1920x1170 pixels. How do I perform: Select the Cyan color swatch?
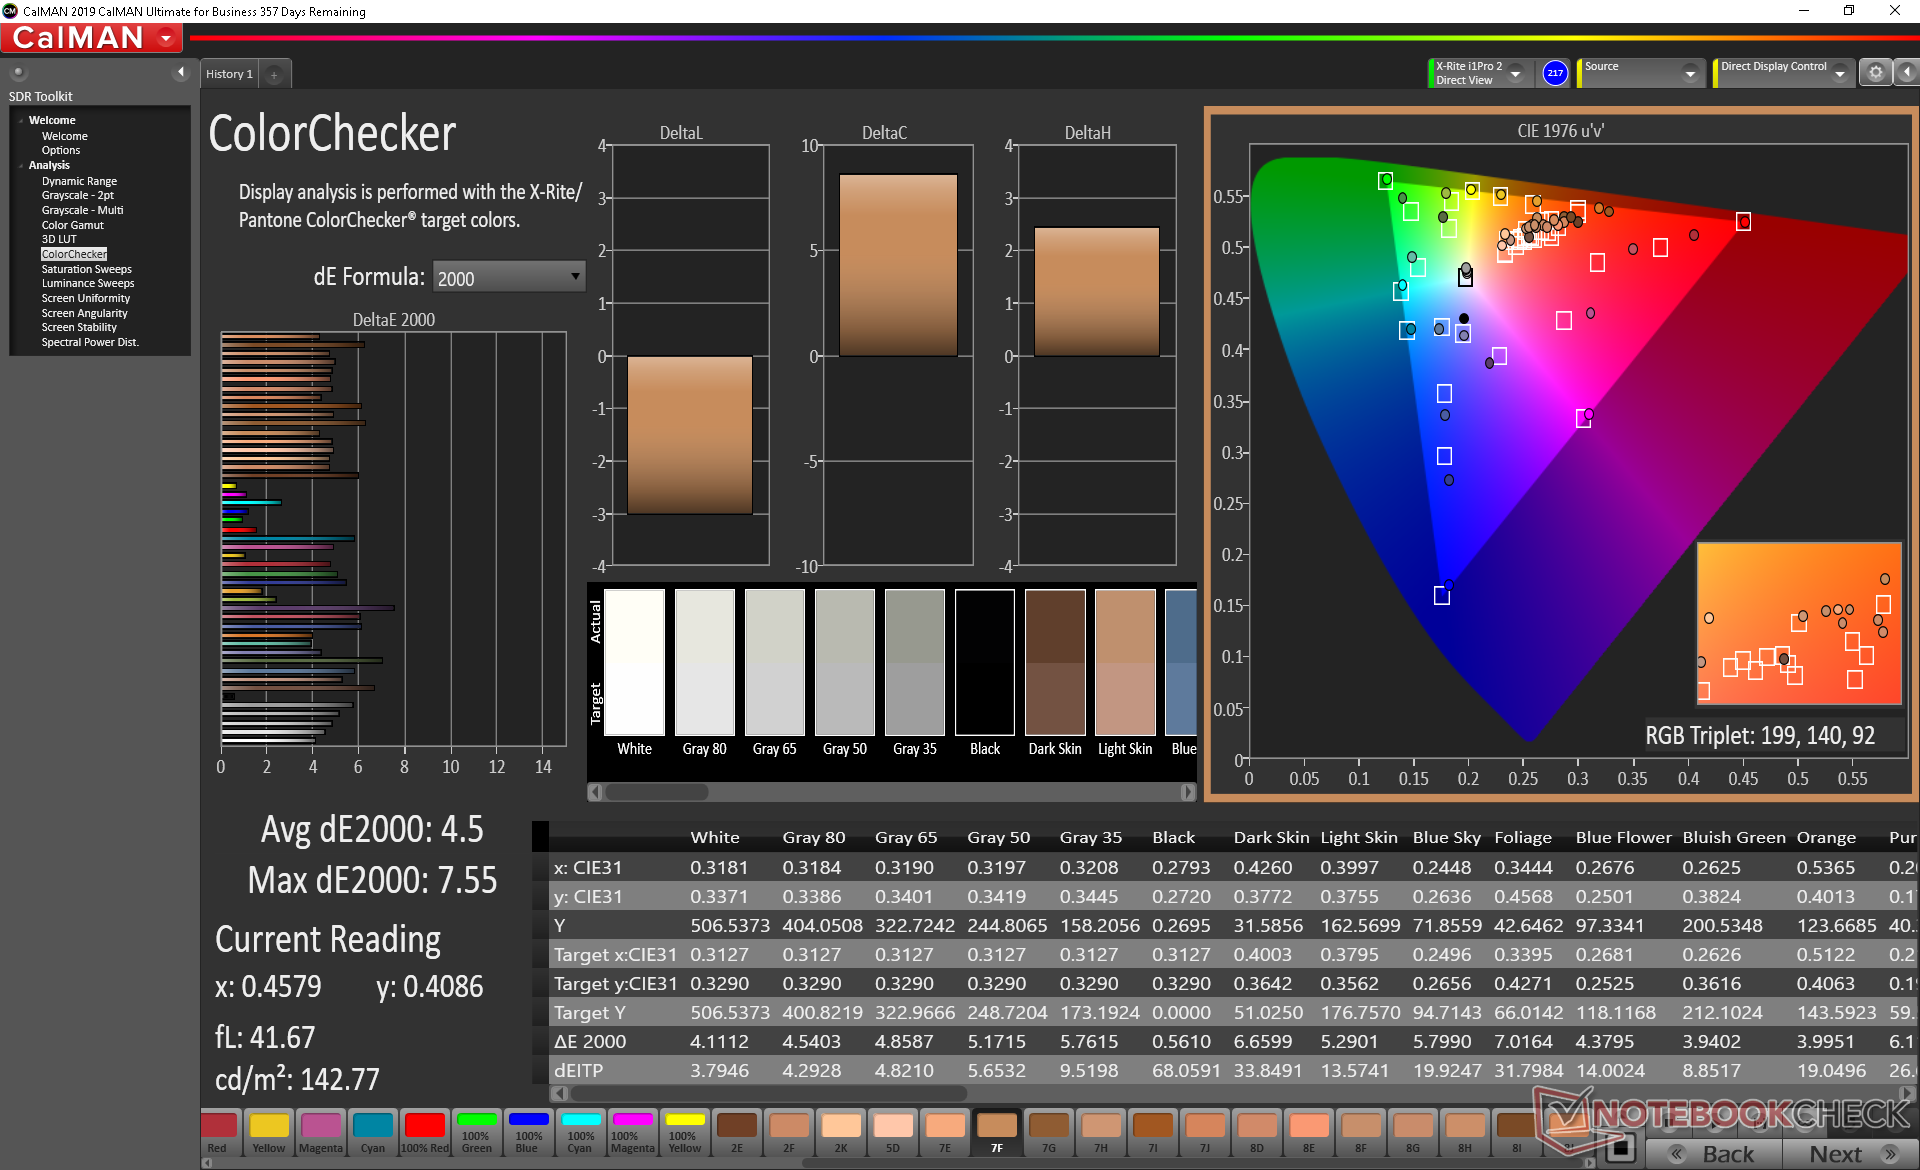(372, 1132)
